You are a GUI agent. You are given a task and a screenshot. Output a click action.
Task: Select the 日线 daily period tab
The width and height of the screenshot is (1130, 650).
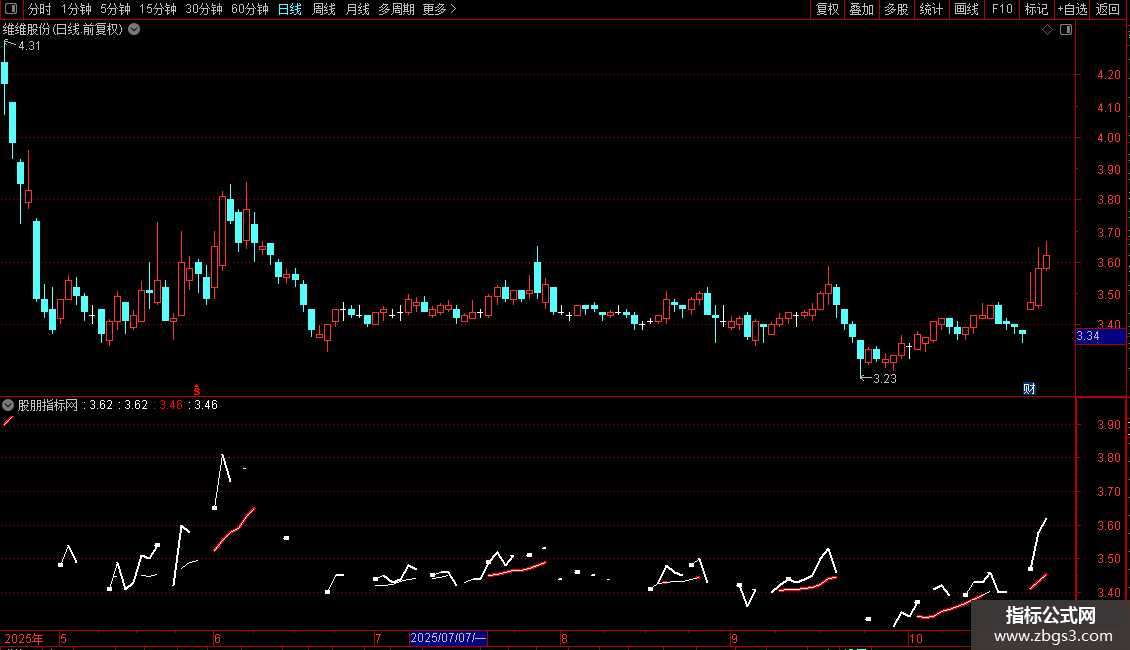click(290, 9)
